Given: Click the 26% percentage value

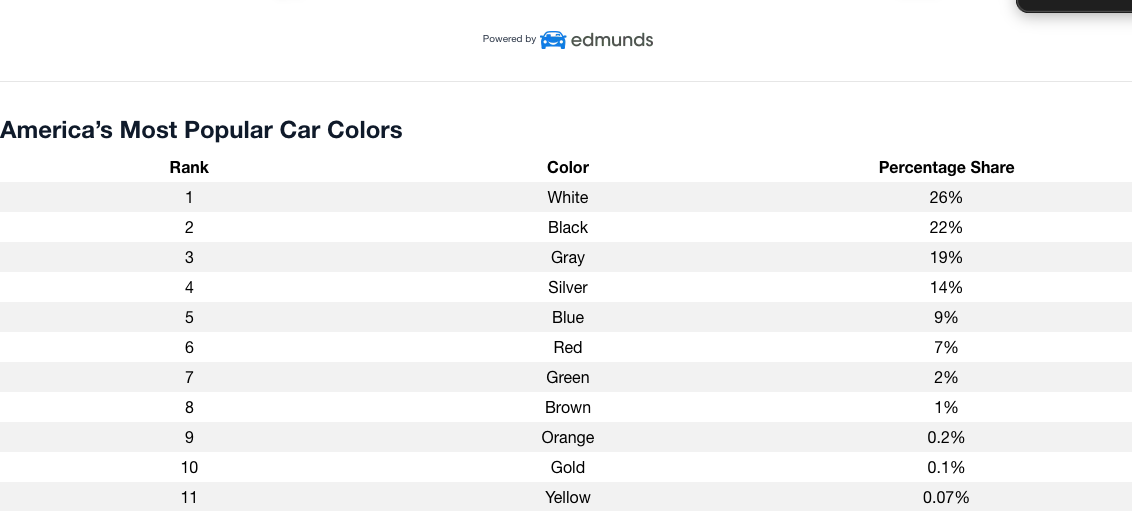Looking at the screenshot, I should click(x=946, y=197).
